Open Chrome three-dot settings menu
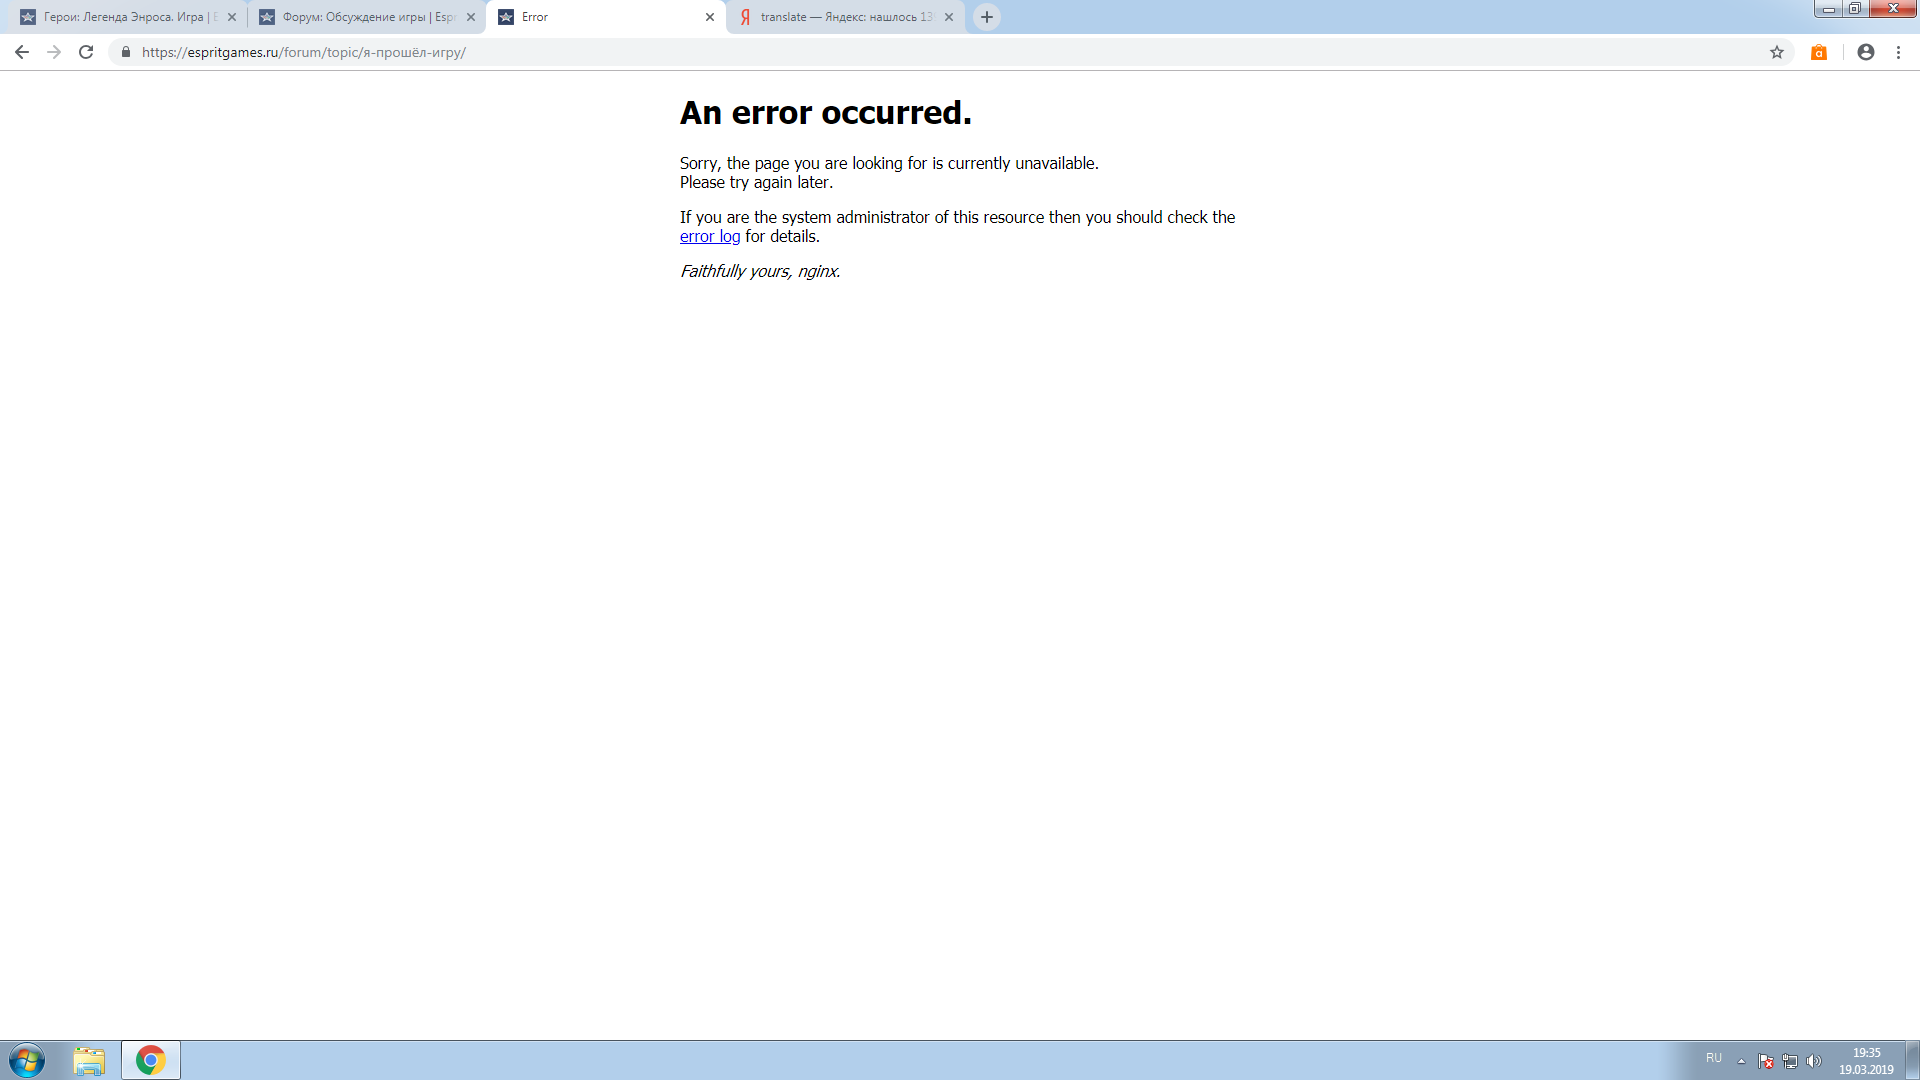 pos(1899,52)
